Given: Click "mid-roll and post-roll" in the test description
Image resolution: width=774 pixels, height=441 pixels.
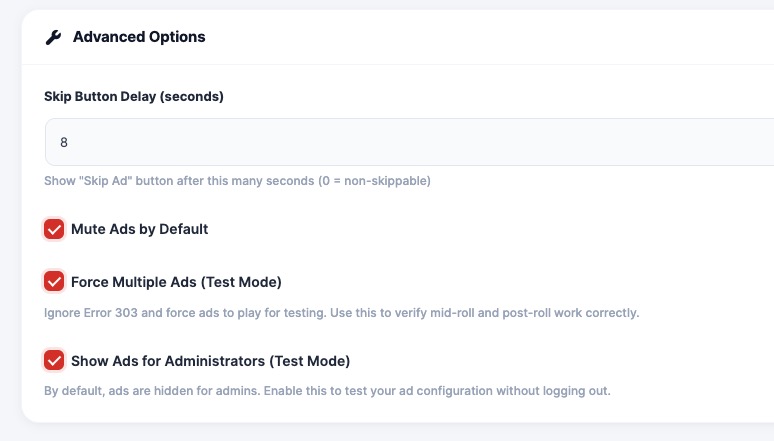Looking at the screenshot, I should click(491, 313).
